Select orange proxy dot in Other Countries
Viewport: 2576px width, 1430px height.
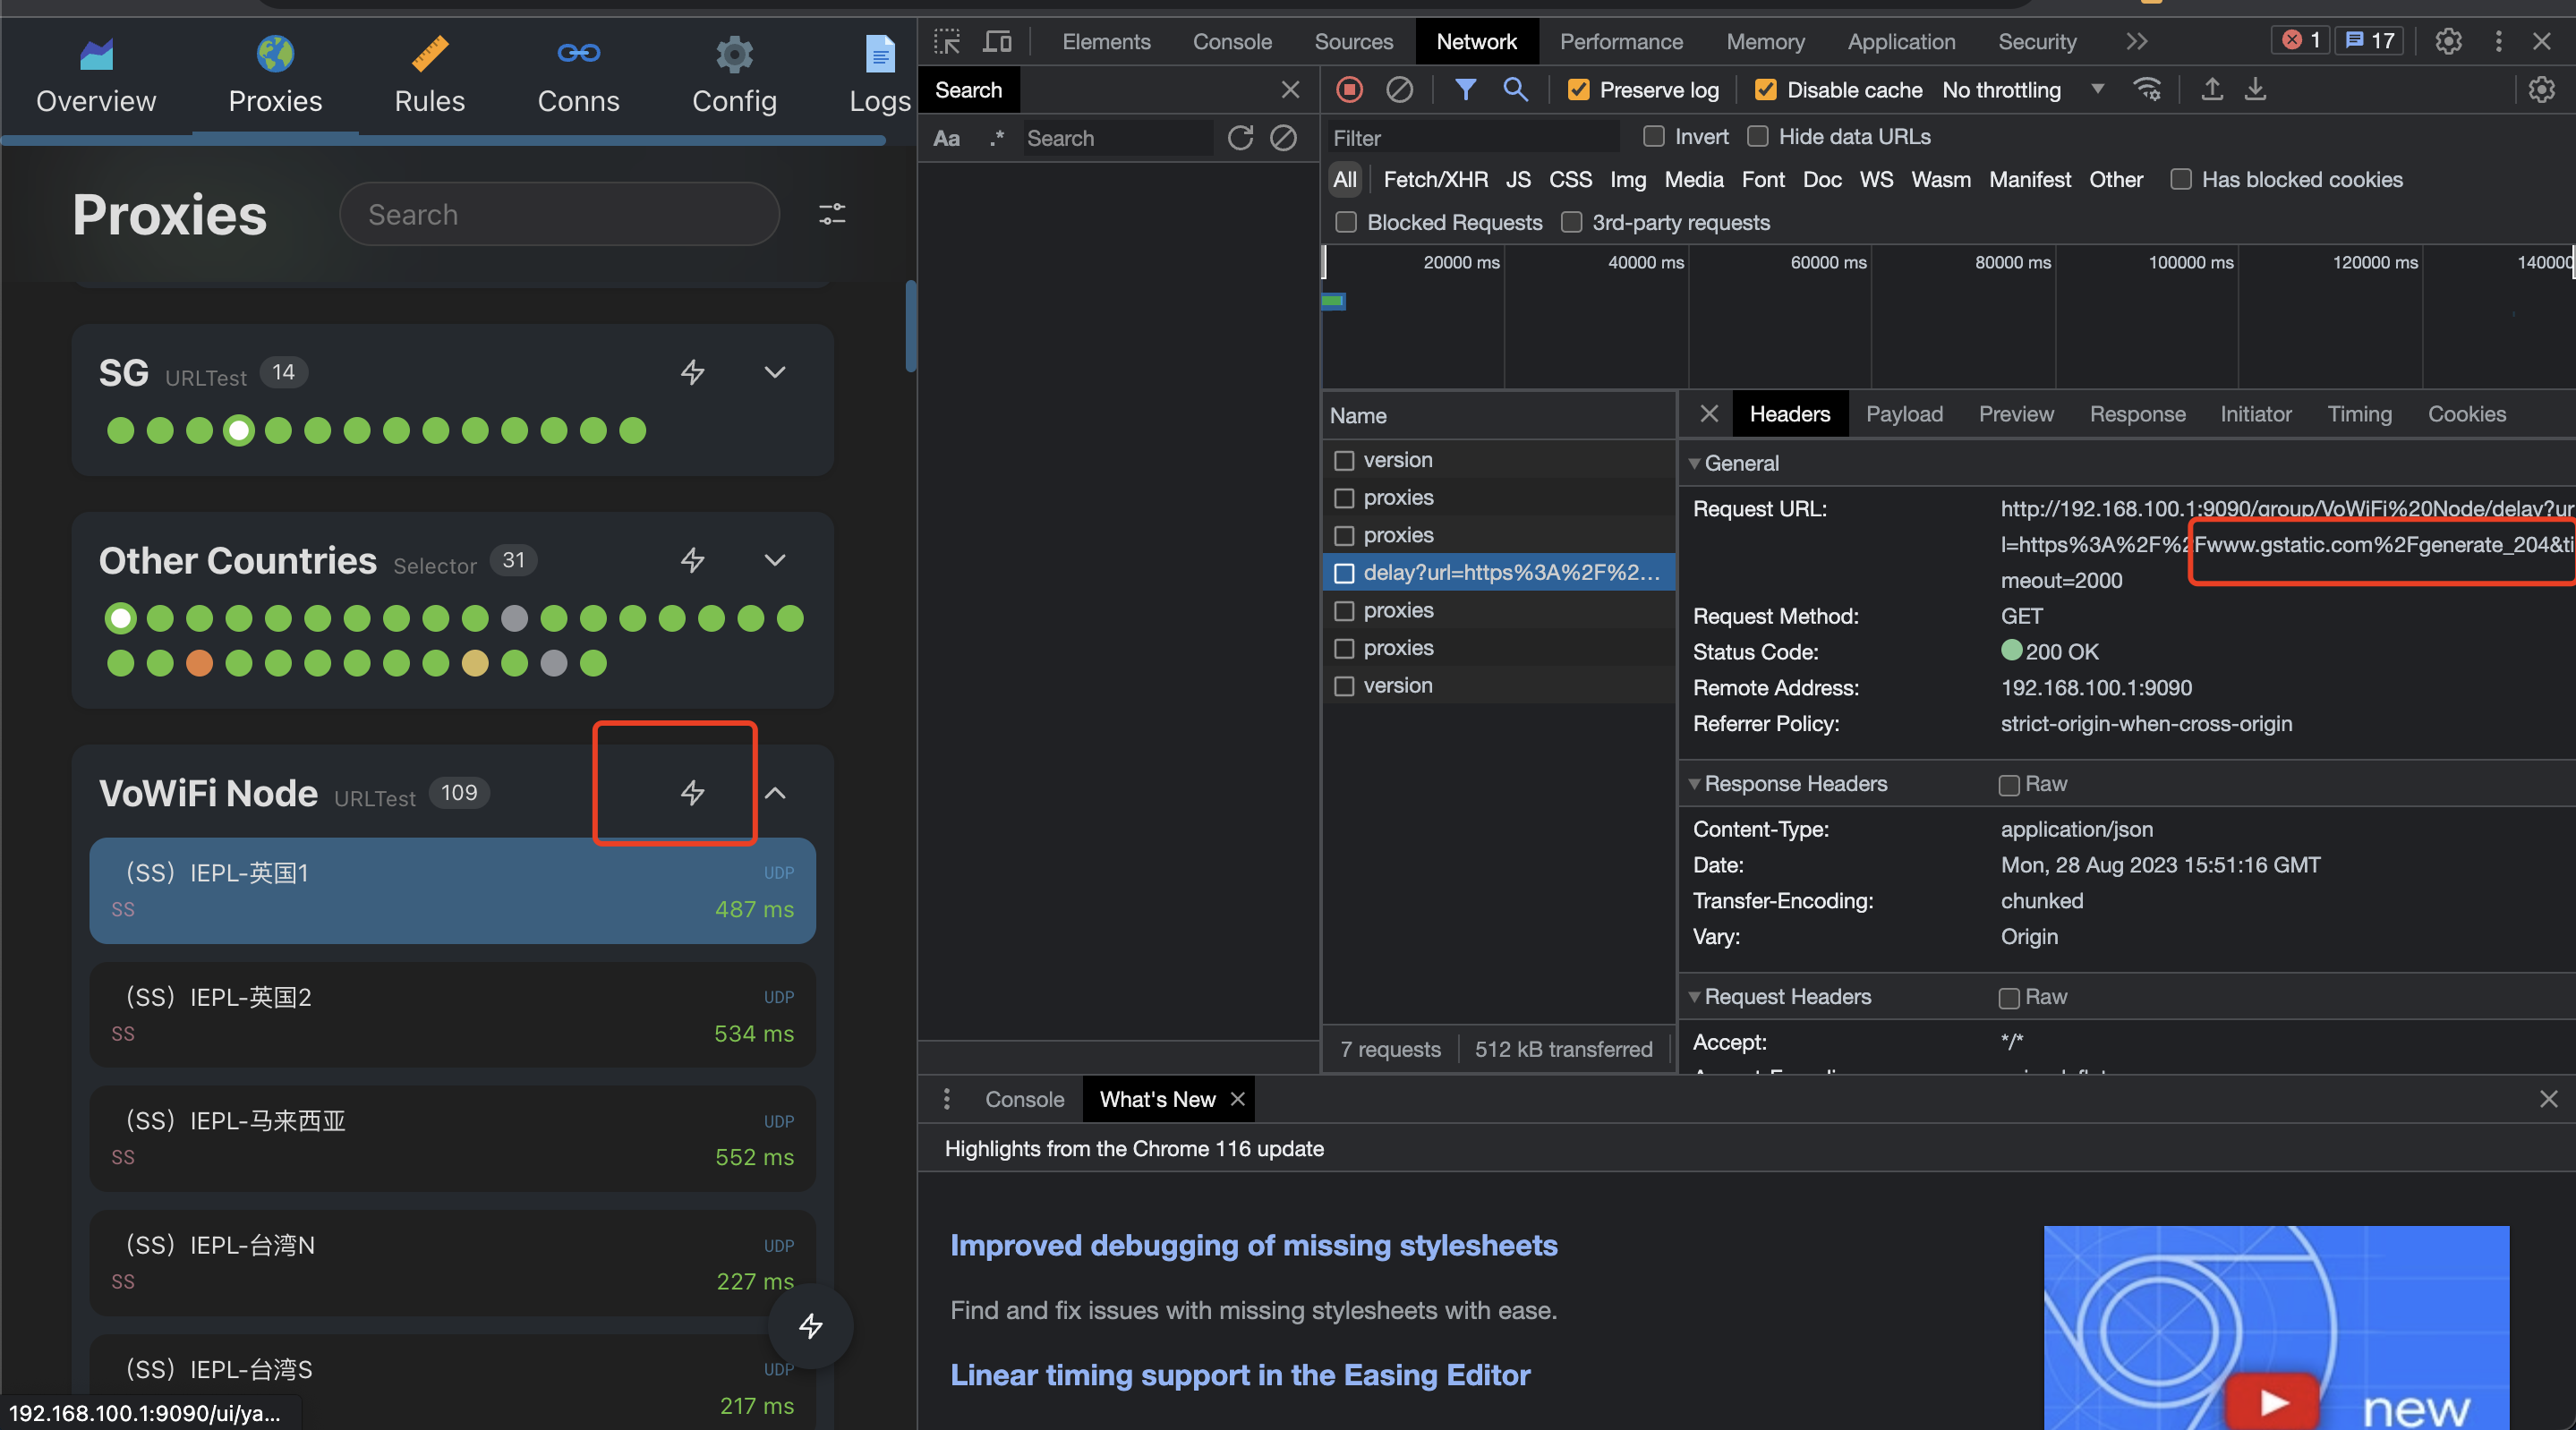click(199, 663)
